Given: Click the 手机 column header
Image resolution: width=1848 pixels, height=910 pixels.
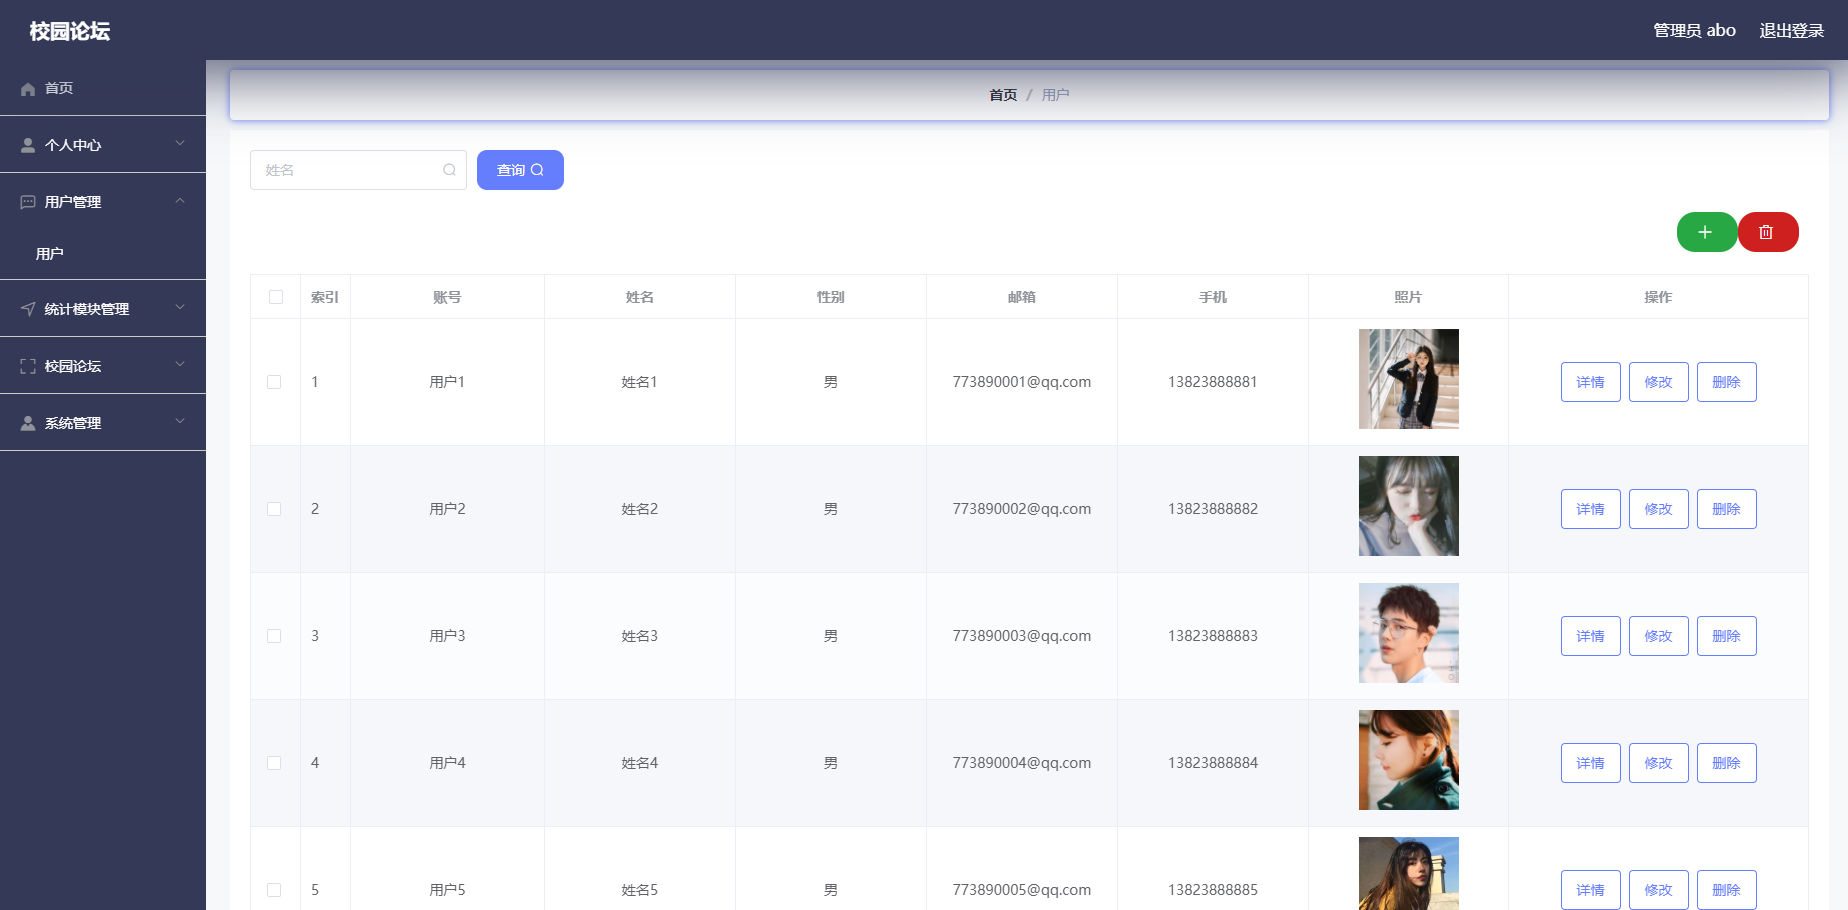Looking at the screenshot, I should point(1213,297).
